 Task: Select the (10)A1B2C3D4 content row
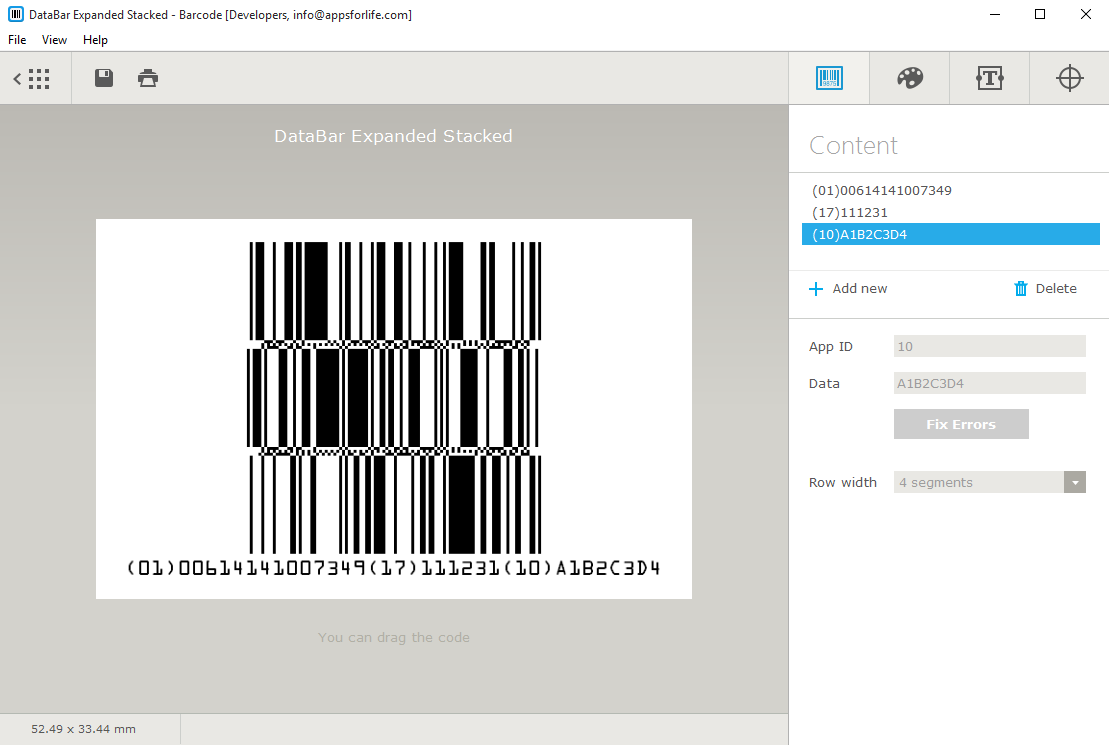tap(951, 234)
